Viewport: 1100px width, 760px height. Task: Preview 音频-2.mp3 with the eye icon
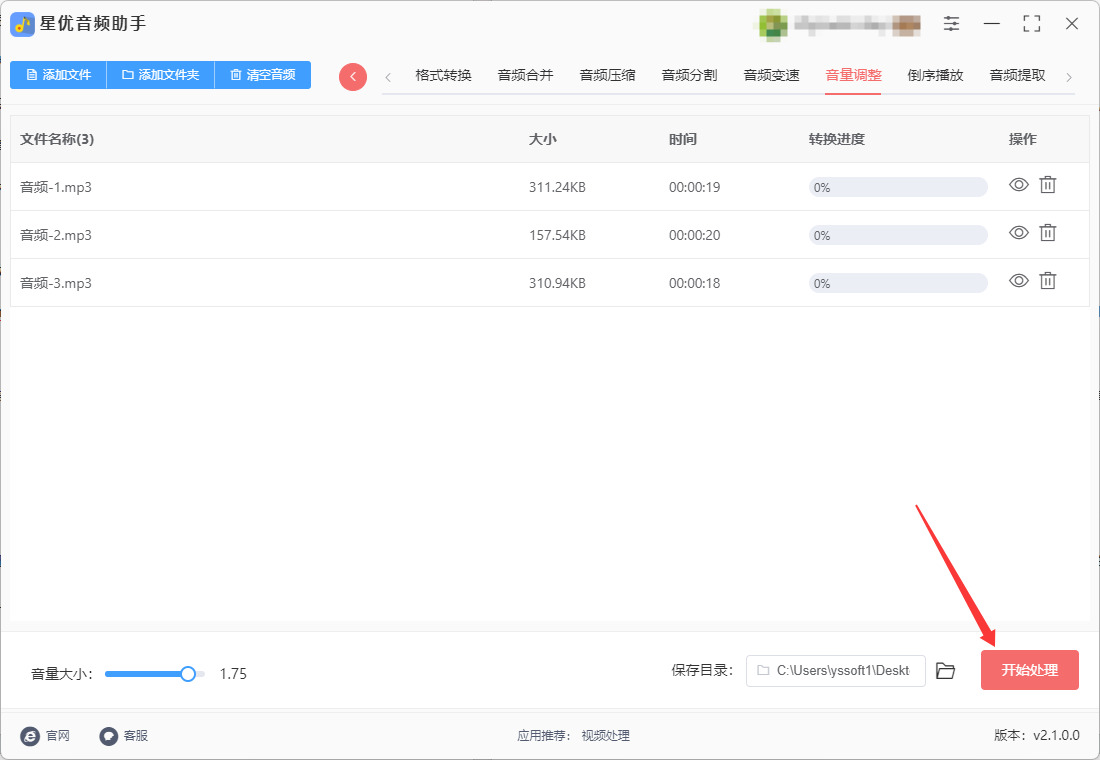point(1019,232)
